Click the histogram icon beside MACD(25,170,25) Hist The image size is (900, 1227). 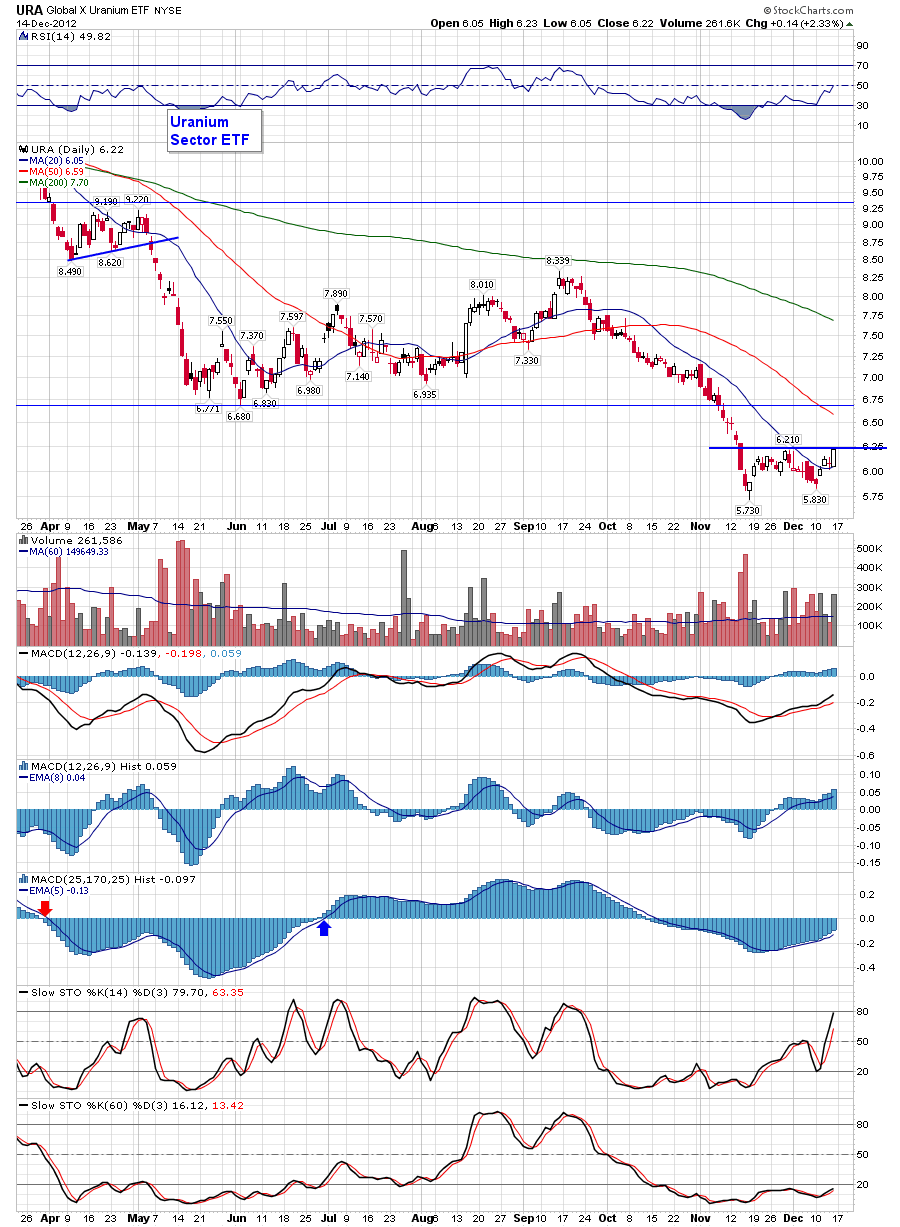pos(22,879)
